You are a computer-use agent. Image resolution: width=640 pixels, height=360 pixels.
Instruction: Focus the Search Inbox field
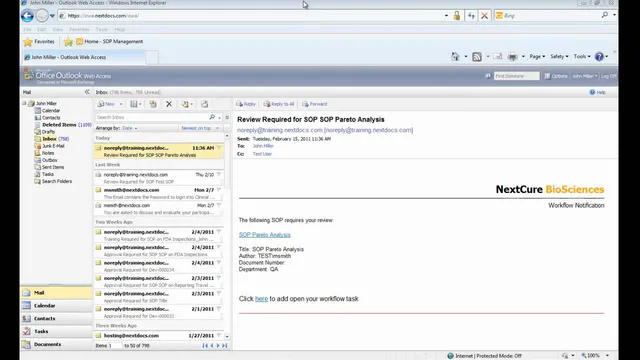click(x=153, y=117)
